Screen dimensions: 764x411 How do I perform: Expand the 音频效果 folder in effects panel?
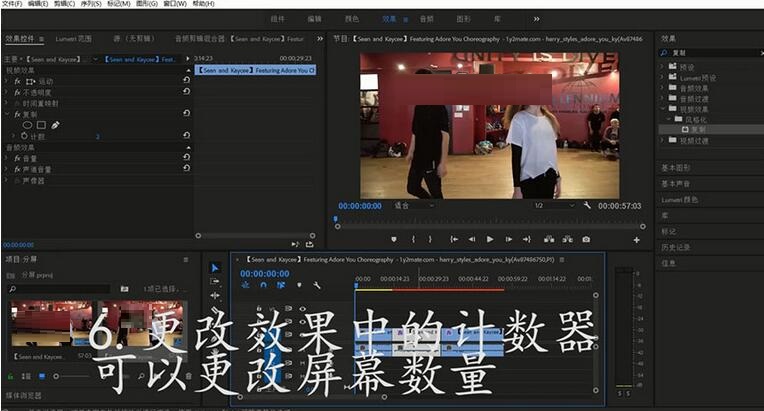click(663, 87)
